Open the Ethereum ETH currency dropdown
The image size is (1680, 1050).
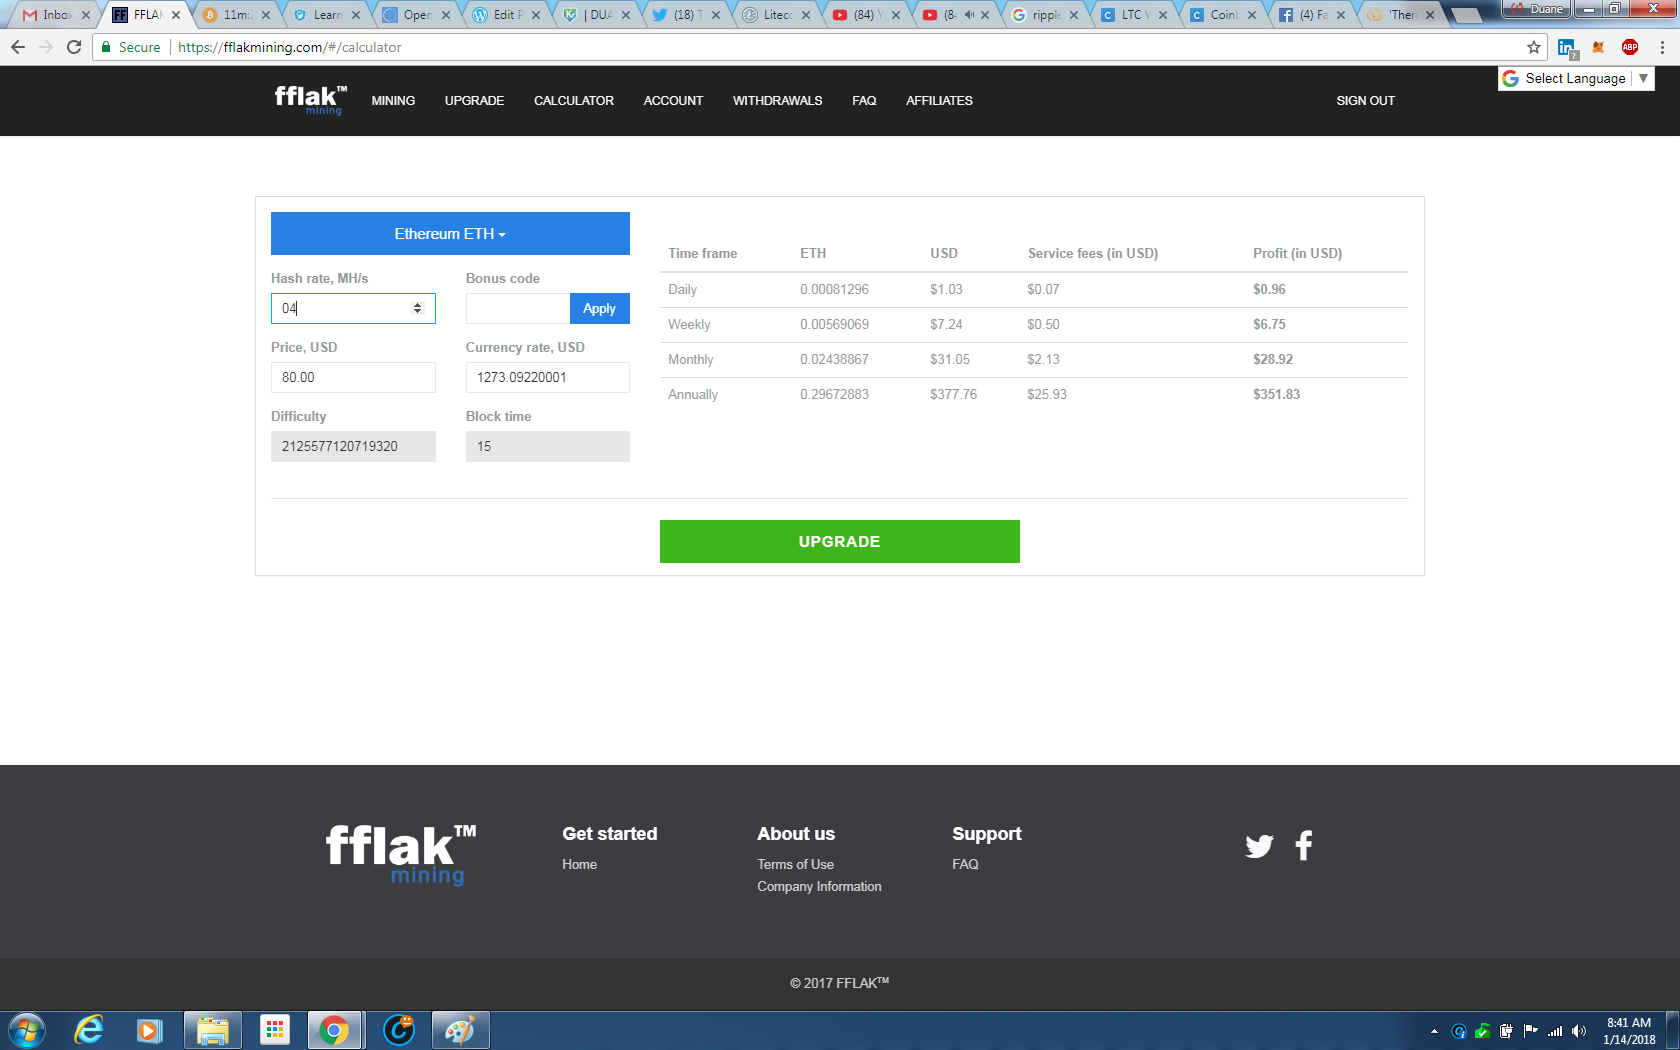(450, 233)
